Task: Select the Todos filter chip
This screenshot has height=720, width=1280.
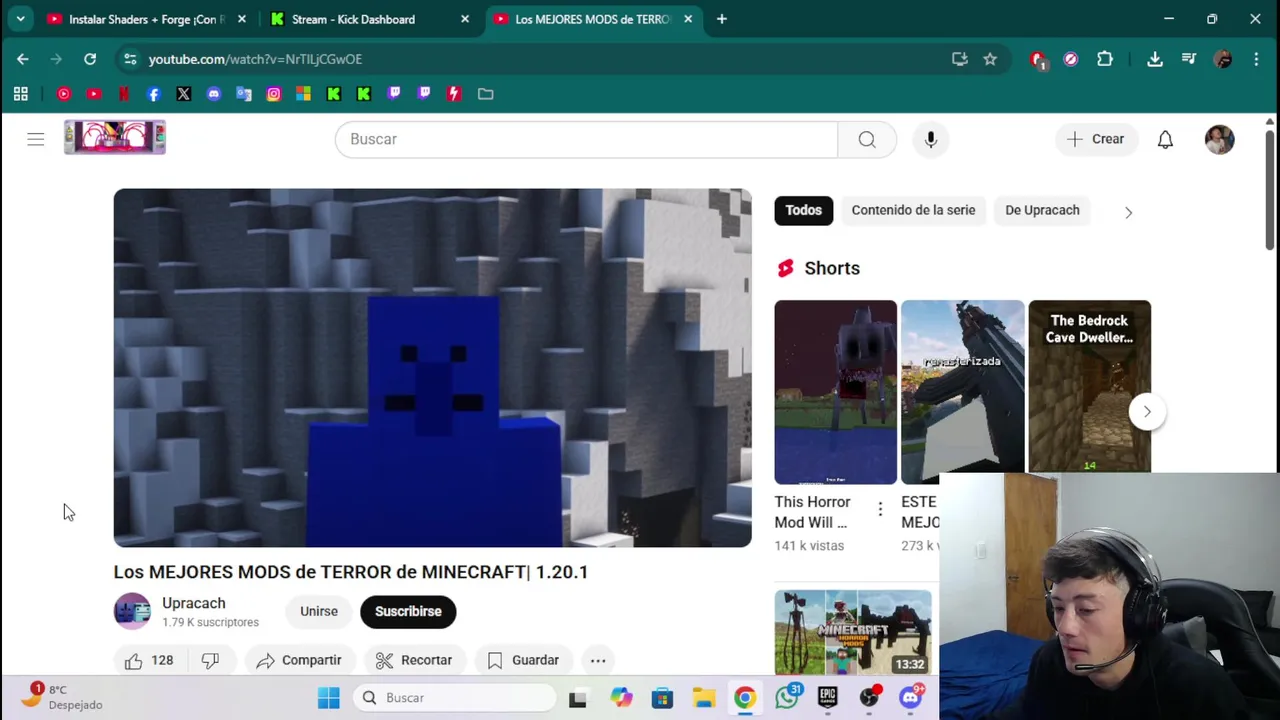Action: (x=803, y=210)
